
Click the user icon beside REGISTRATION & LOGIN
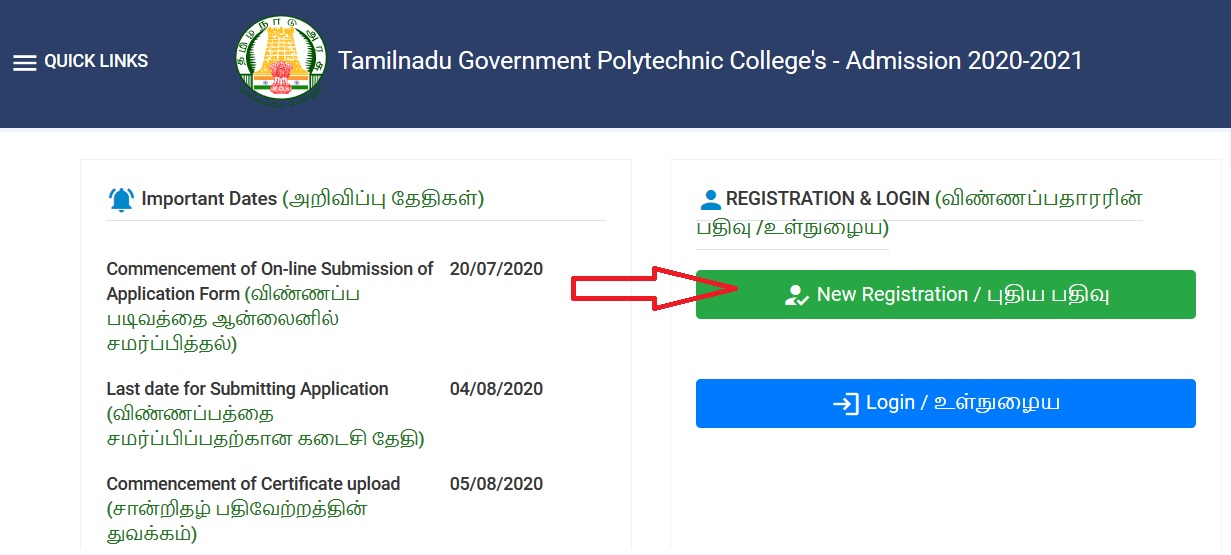710,199
